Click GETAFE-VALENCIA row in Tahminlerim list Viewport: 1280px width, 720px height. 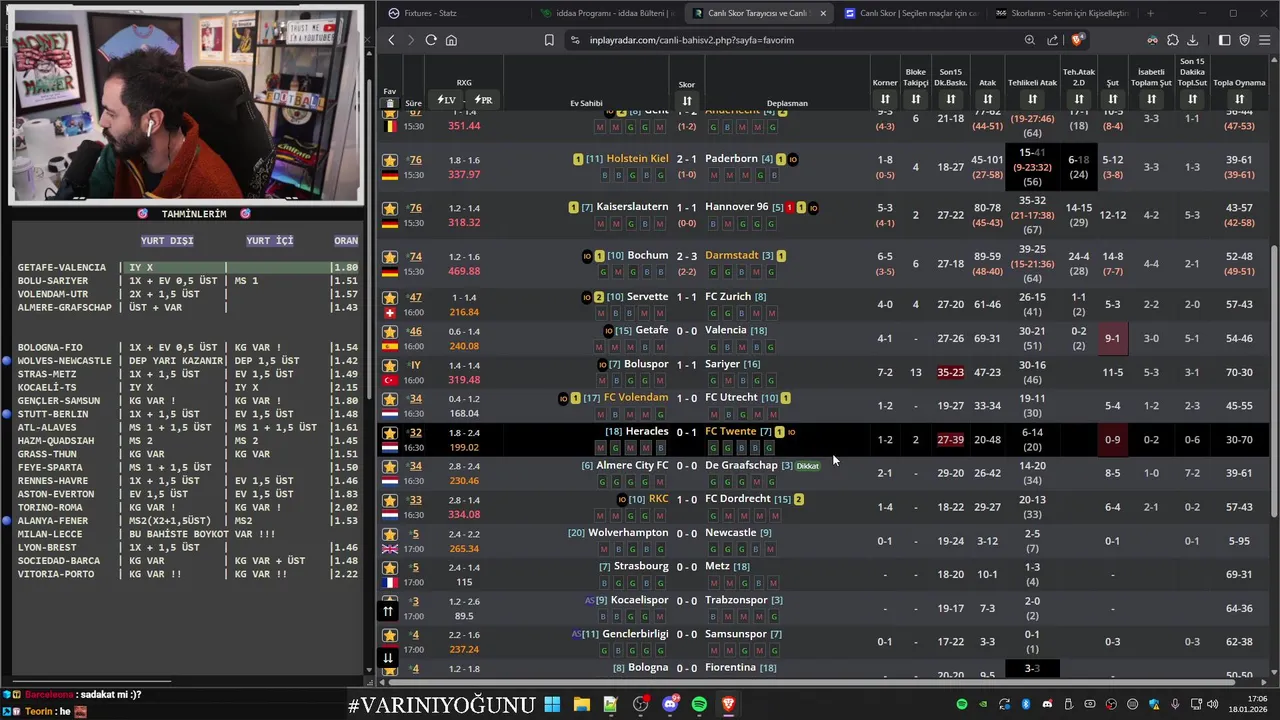click(188, 267)
